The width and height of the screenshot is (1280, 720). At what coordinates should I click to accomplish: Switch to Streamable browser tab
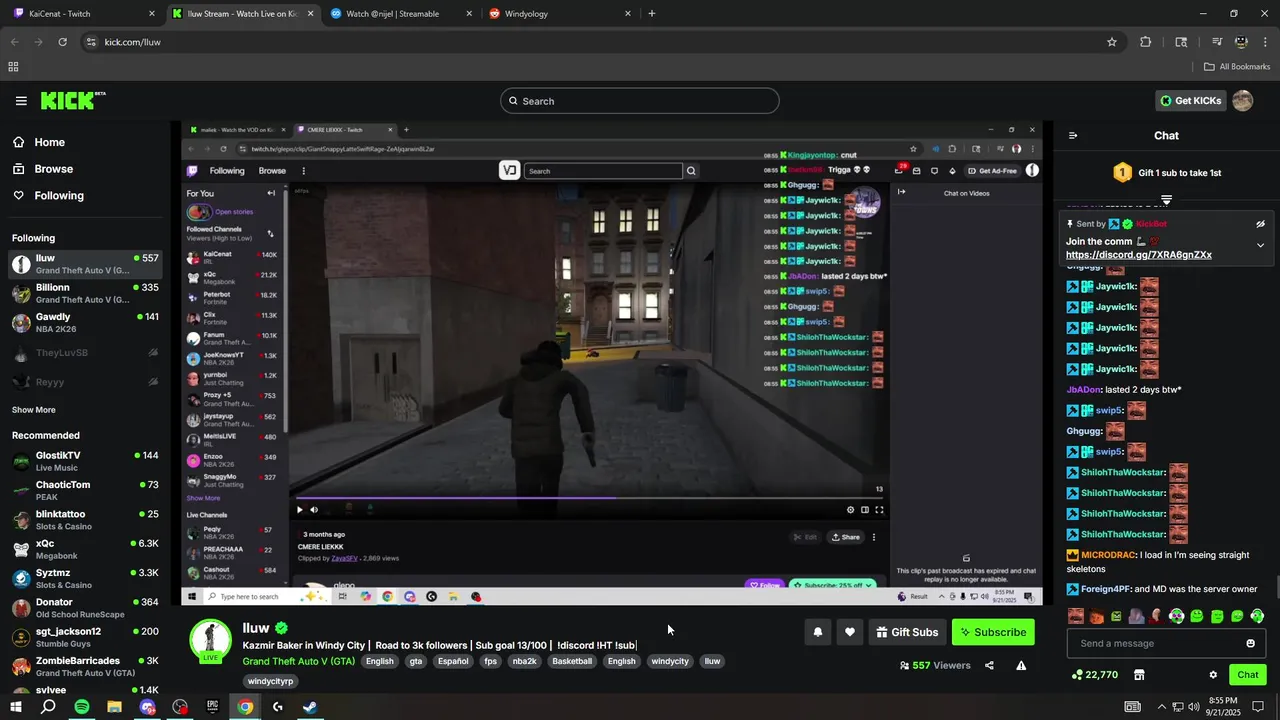pyautogui.click(x=401, y=14)
